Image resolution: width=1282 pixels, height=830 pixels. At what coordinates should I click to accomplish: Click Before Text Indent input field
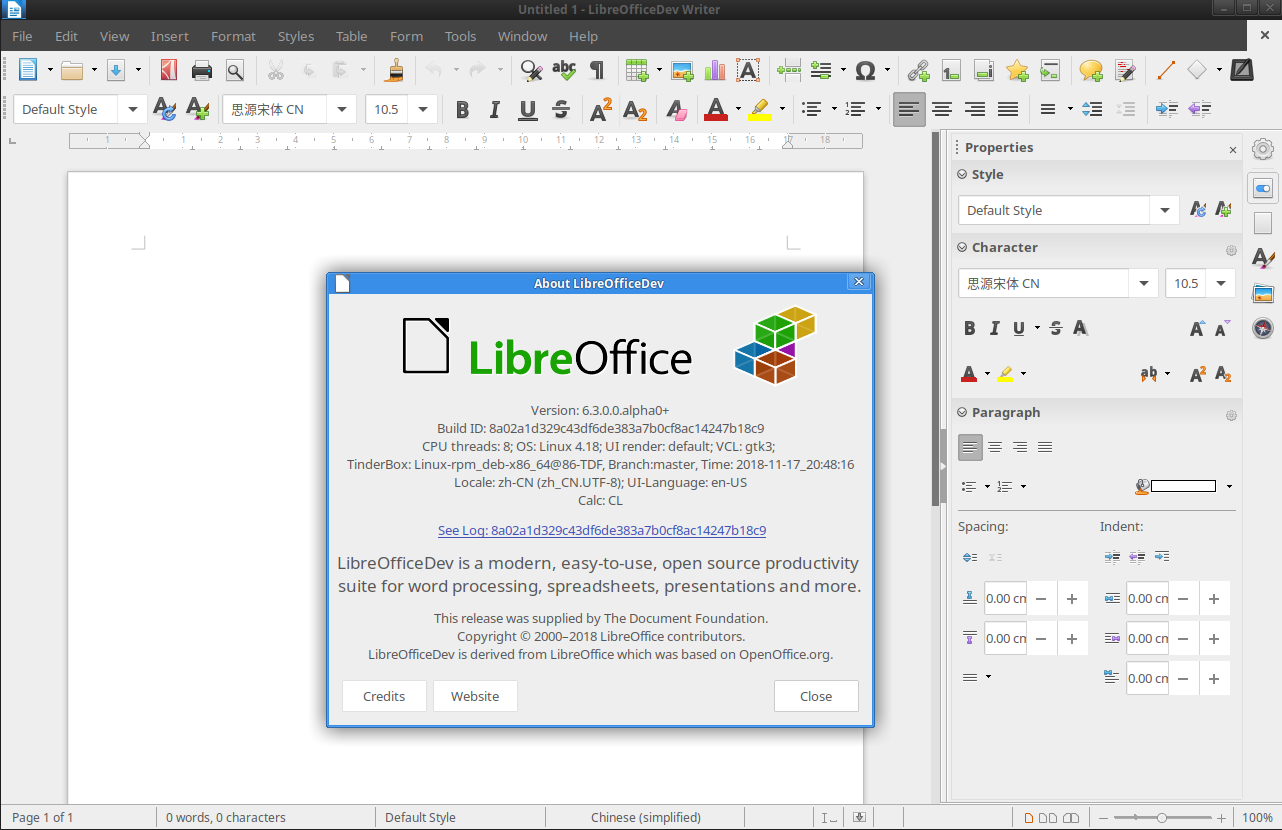click(1147, 599)
